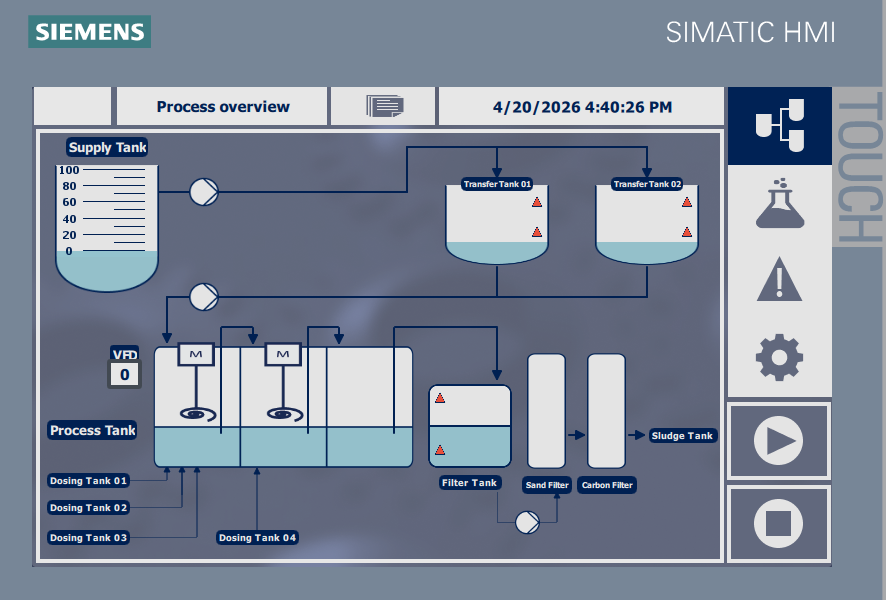The height and width of the screenshot is (600, 886).
Task: Click the first agitator spiral impeller
Action: (198, 415)
